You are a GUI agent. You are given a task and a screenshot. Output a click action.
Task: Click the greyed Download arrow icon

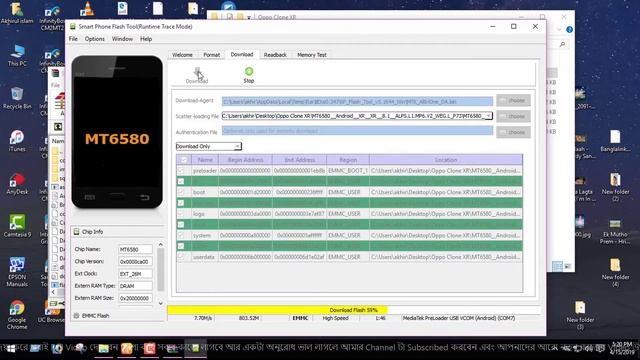coord(198,72)
